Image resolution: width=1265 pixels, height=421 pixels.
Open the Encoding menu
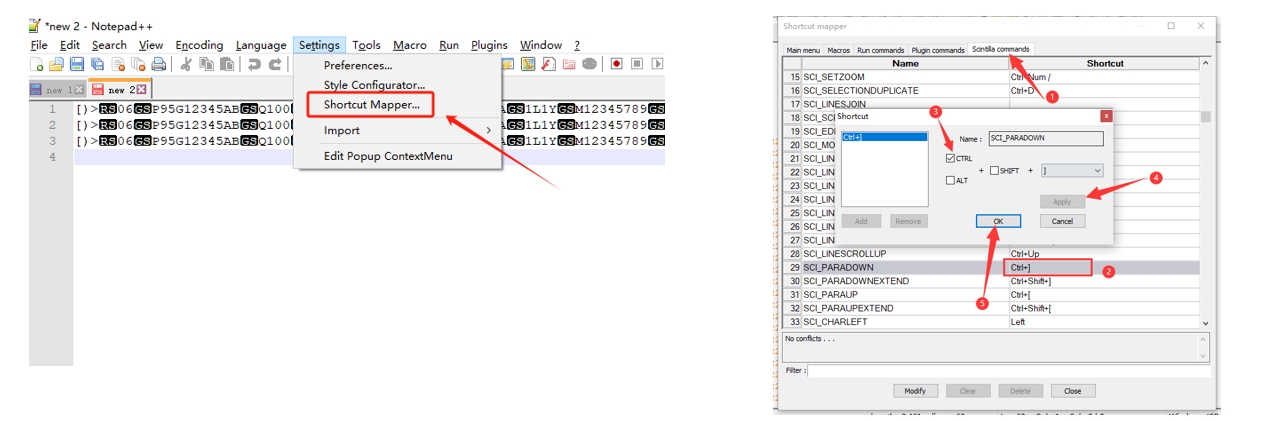[199, 45]
